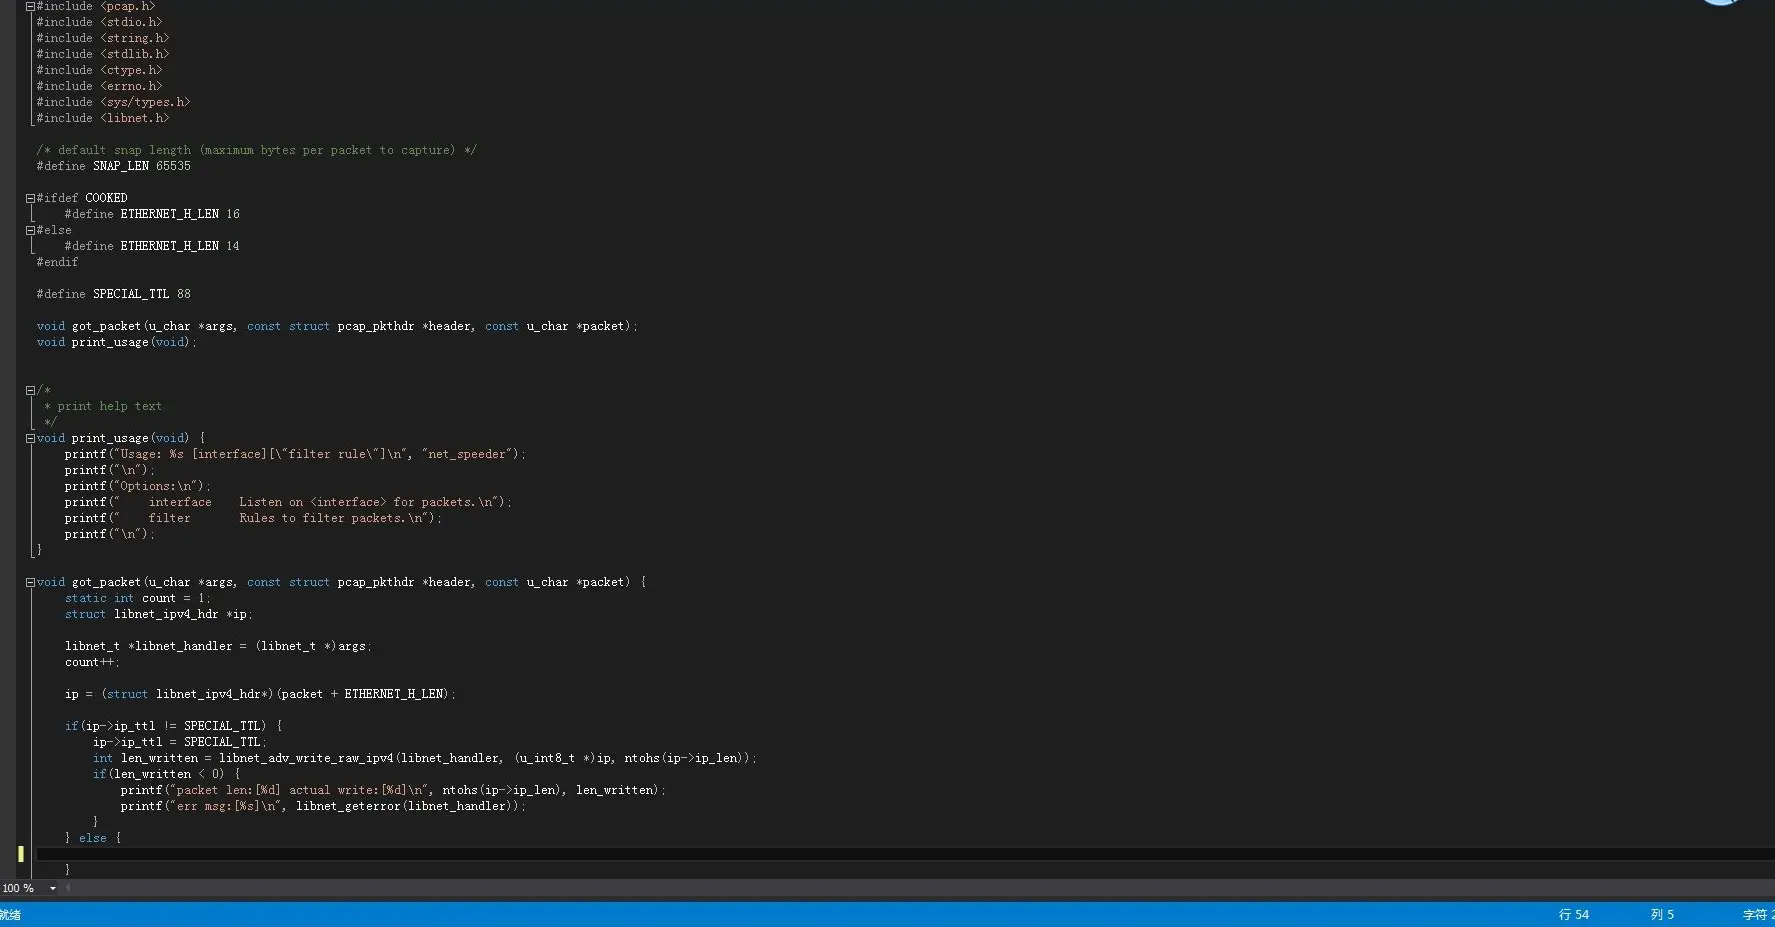Click the current blank line inside else block
1775x927 pixels.
click(x=905, y=854)
